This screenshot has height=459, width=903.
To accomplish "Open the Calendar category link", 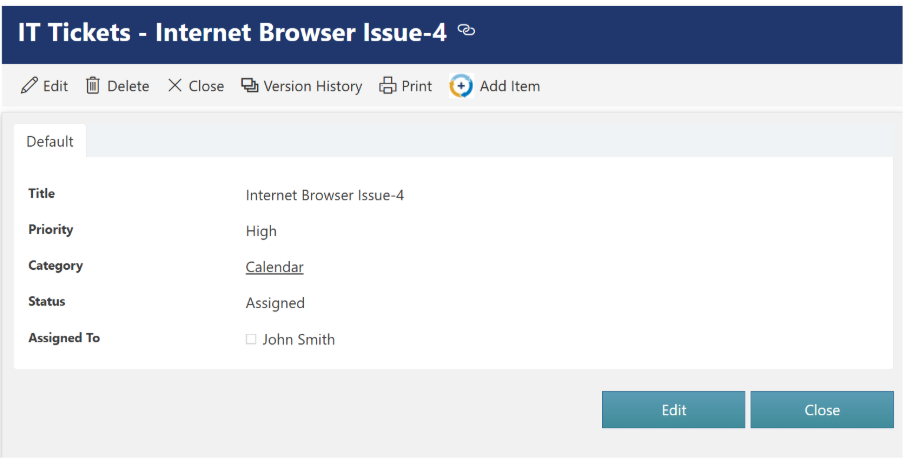I will [274, 267].
